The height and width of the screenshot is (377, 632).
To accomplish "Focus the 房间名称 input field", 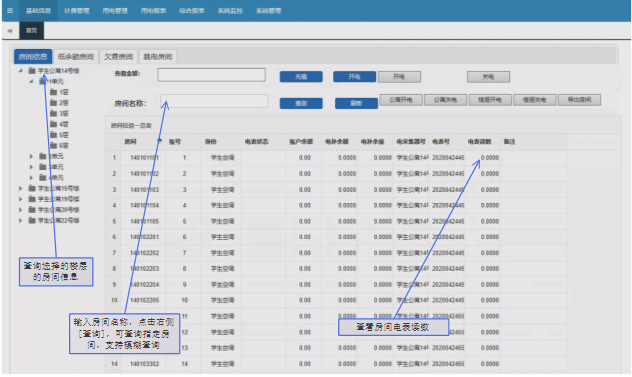I will click(214, 101).
